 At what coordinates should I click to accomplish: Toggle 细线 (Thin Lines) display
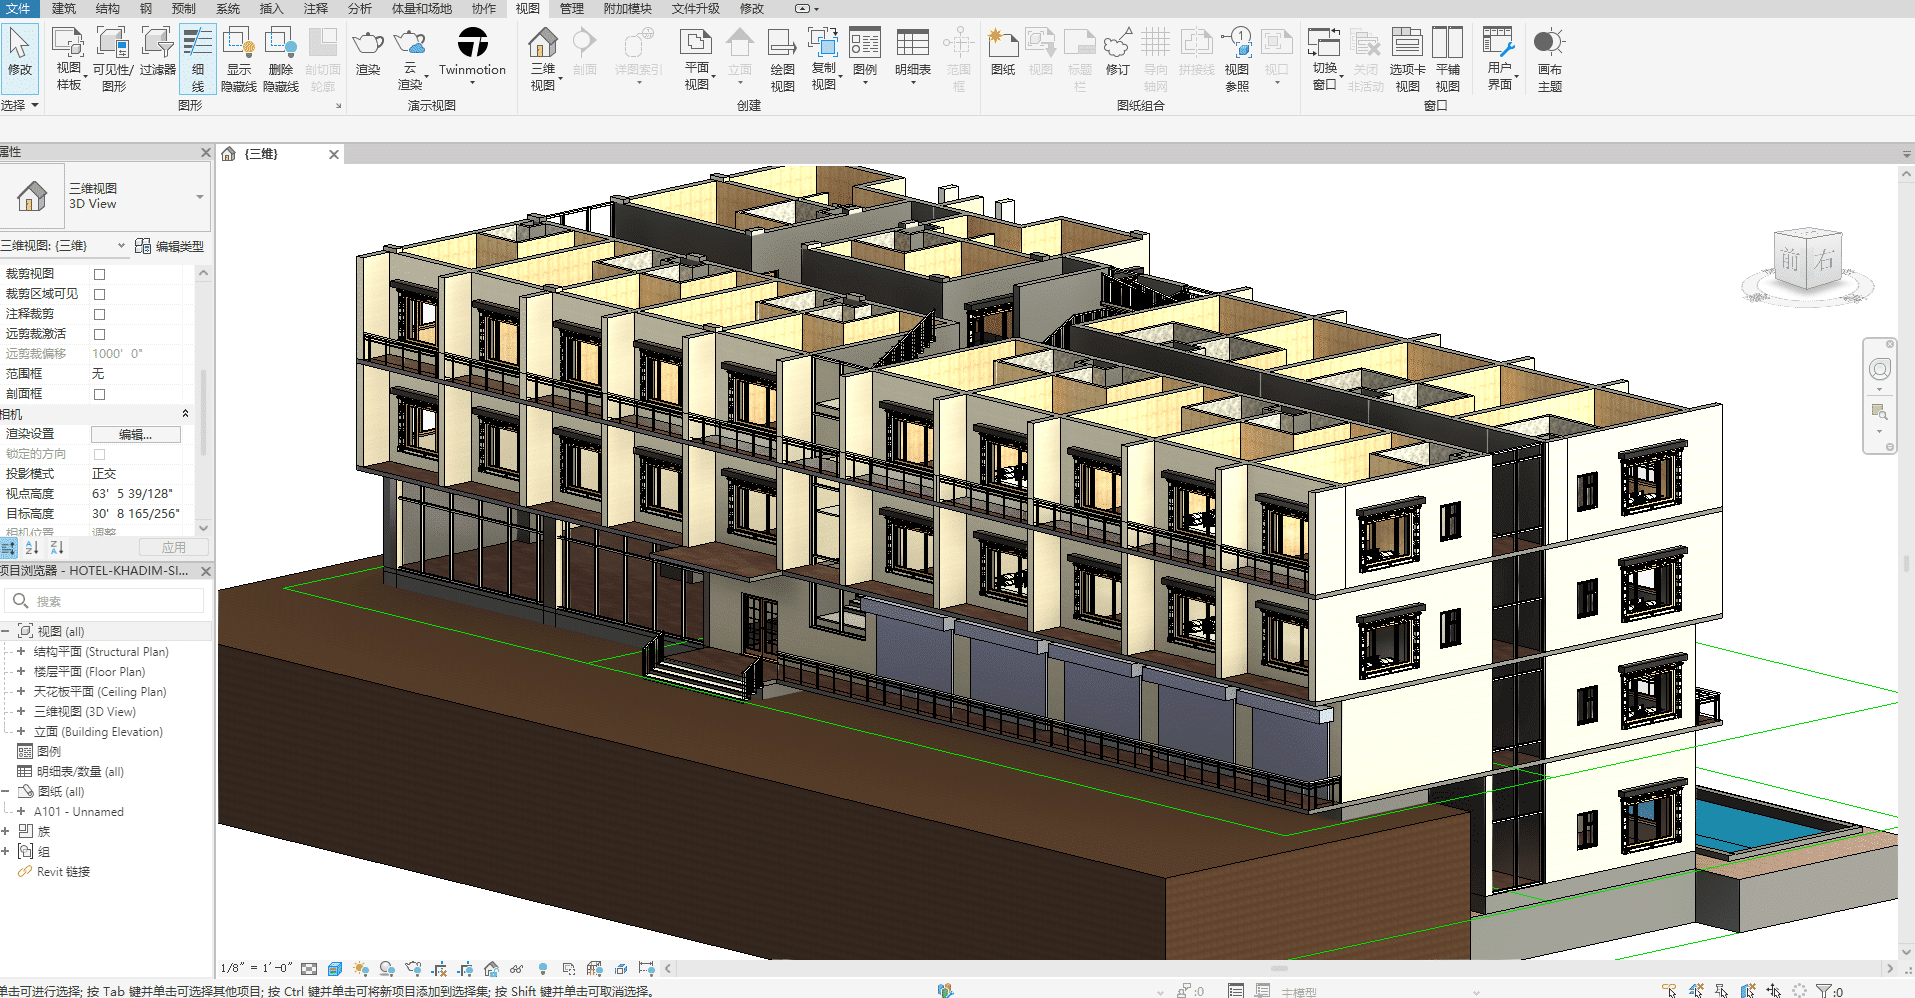click(x=198, y=44)
